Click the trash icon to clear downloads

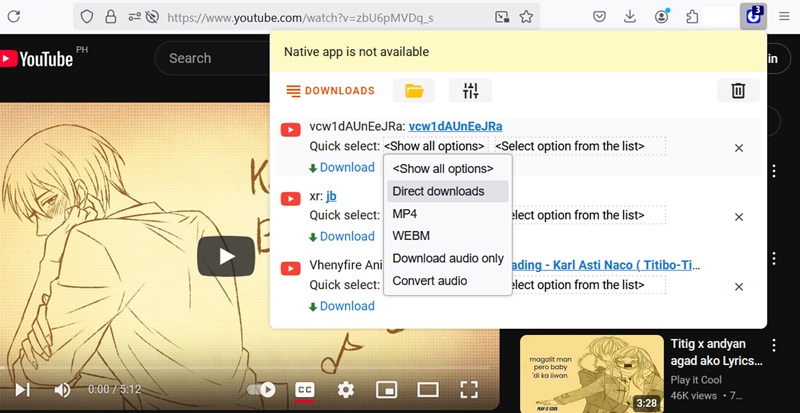point(738,91)
